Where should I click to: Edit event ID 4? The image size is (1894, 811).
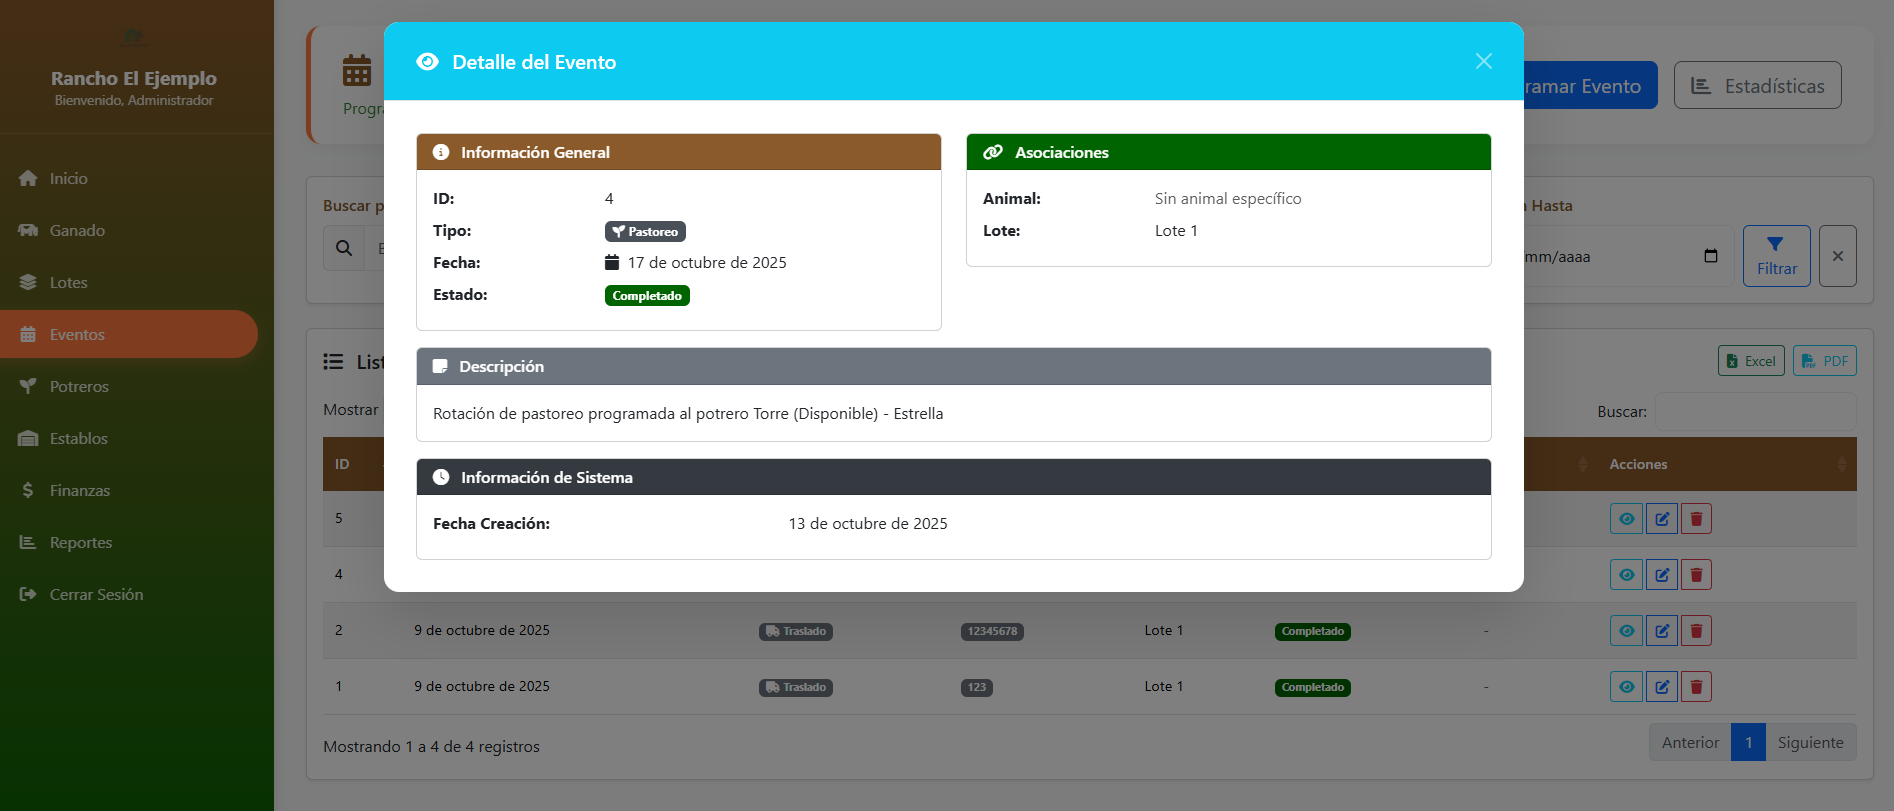pyautogui.click(x=1661, y=574)
